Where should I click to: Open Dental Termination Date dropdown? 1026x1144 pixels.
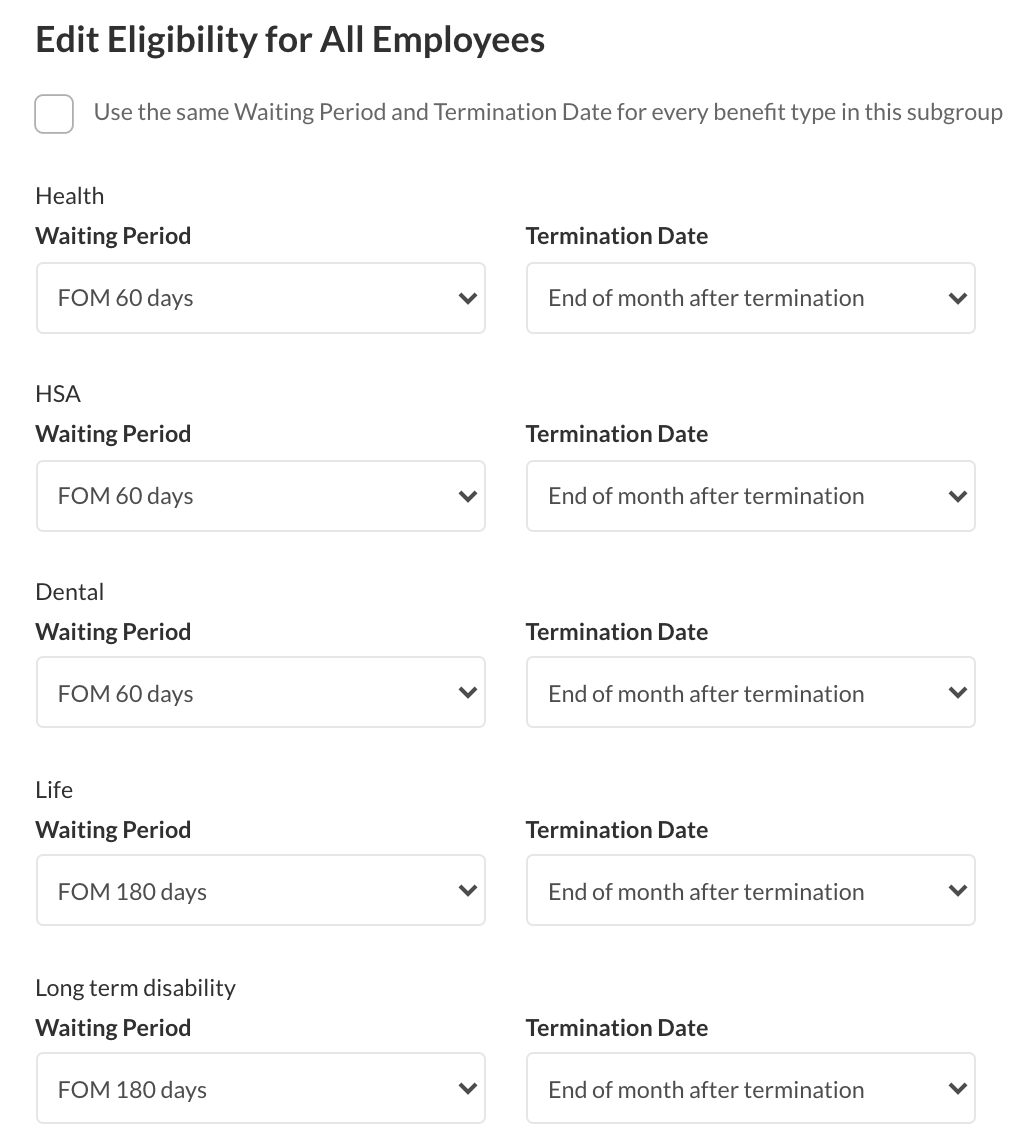coord(751,692)
